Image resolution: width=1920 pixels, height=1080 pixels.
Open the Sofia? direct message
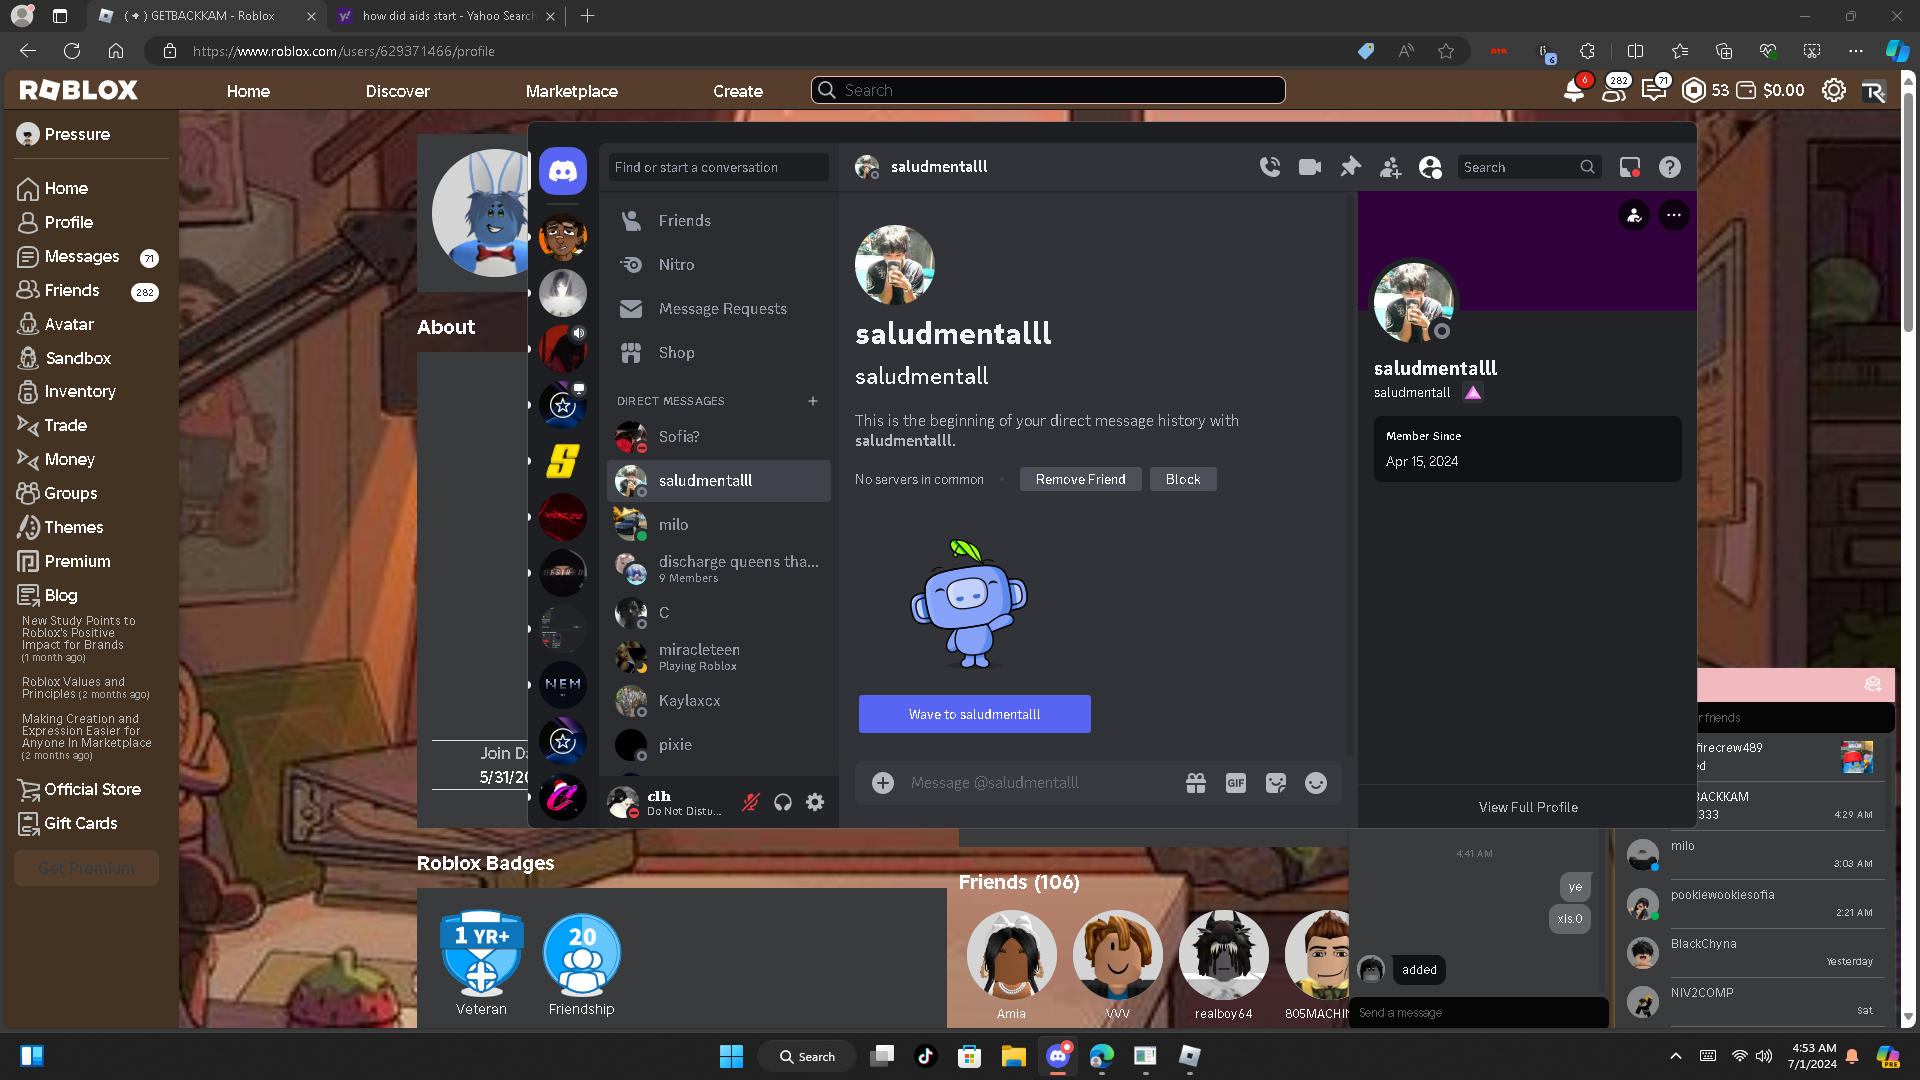click(719, 437)
